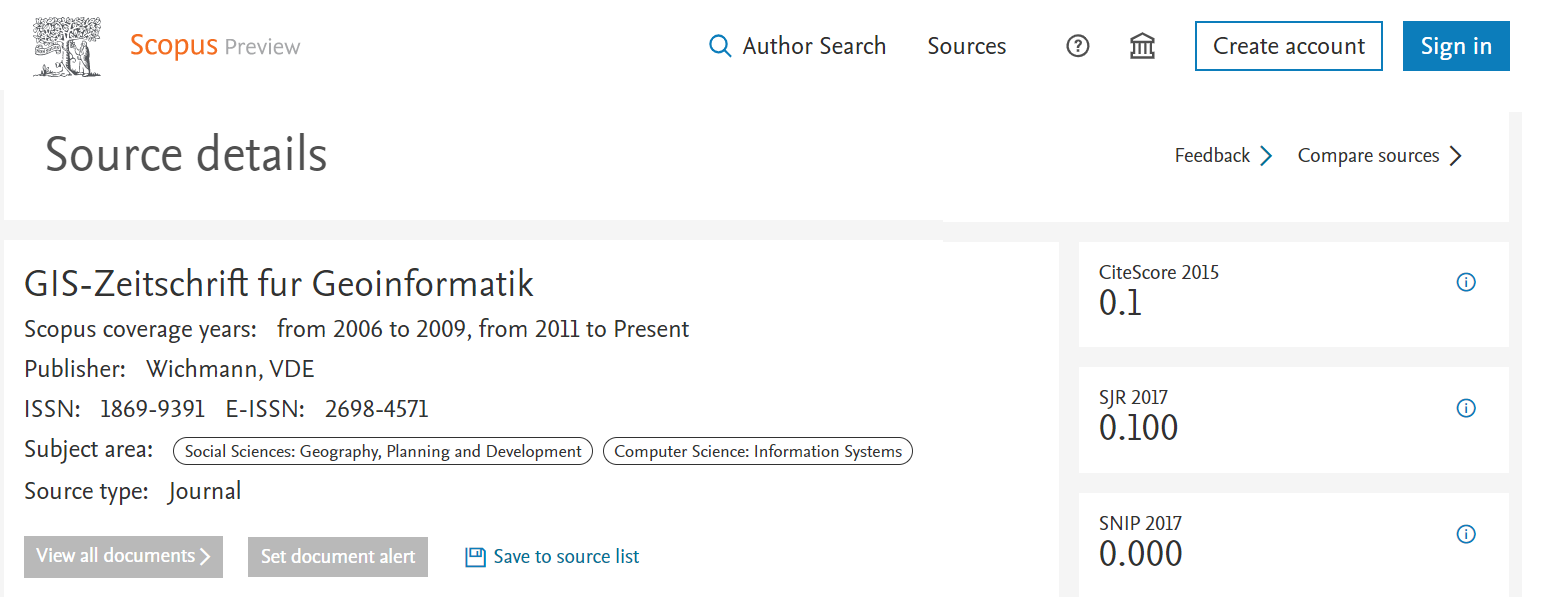Expand the Compare sources chevron arrow
The height and width of the screenshot is (597, 1555).
click(1457, 155)
